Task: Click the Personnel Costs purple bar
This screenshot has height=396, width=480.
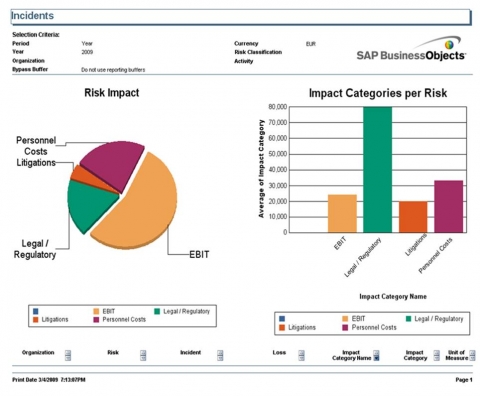Action: coord(449,207)
